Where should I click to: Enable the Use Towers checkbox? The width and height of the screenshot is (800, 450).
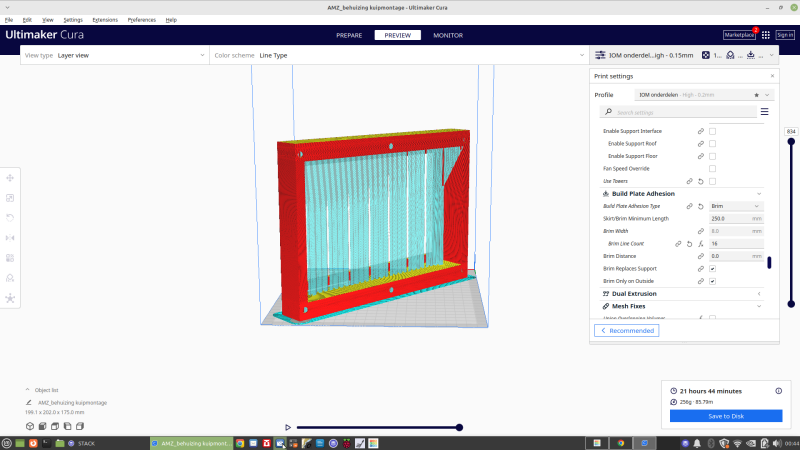[x=713, y=181]
